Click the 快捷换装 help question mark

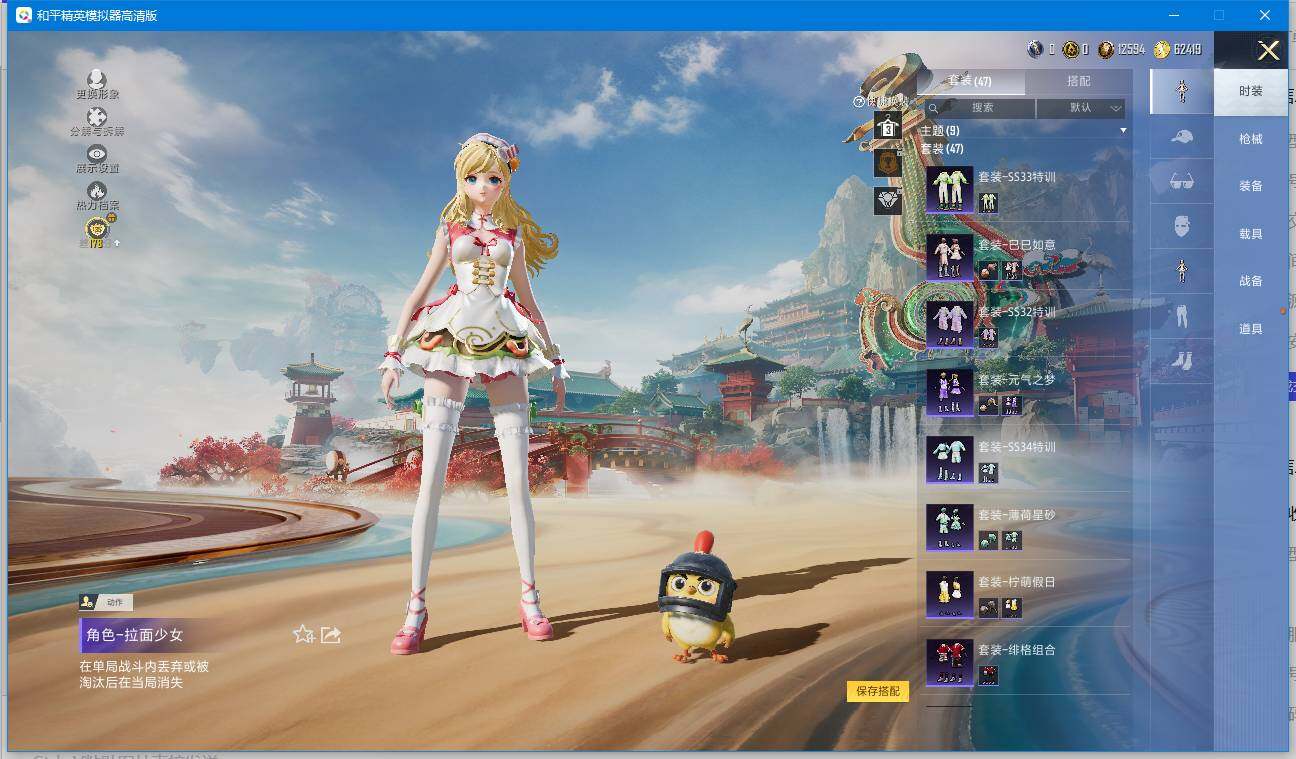tap(858, 101)
